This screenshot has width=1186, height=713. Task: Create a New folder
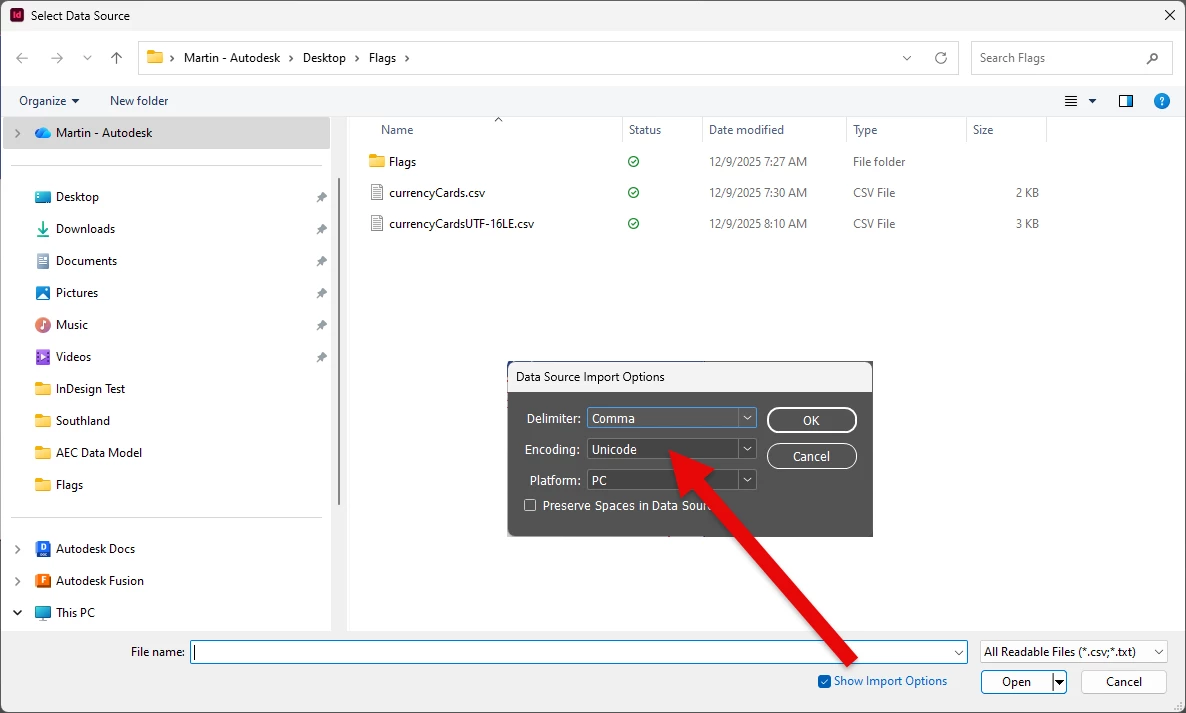pyautogui.click(x=139, y=101)
